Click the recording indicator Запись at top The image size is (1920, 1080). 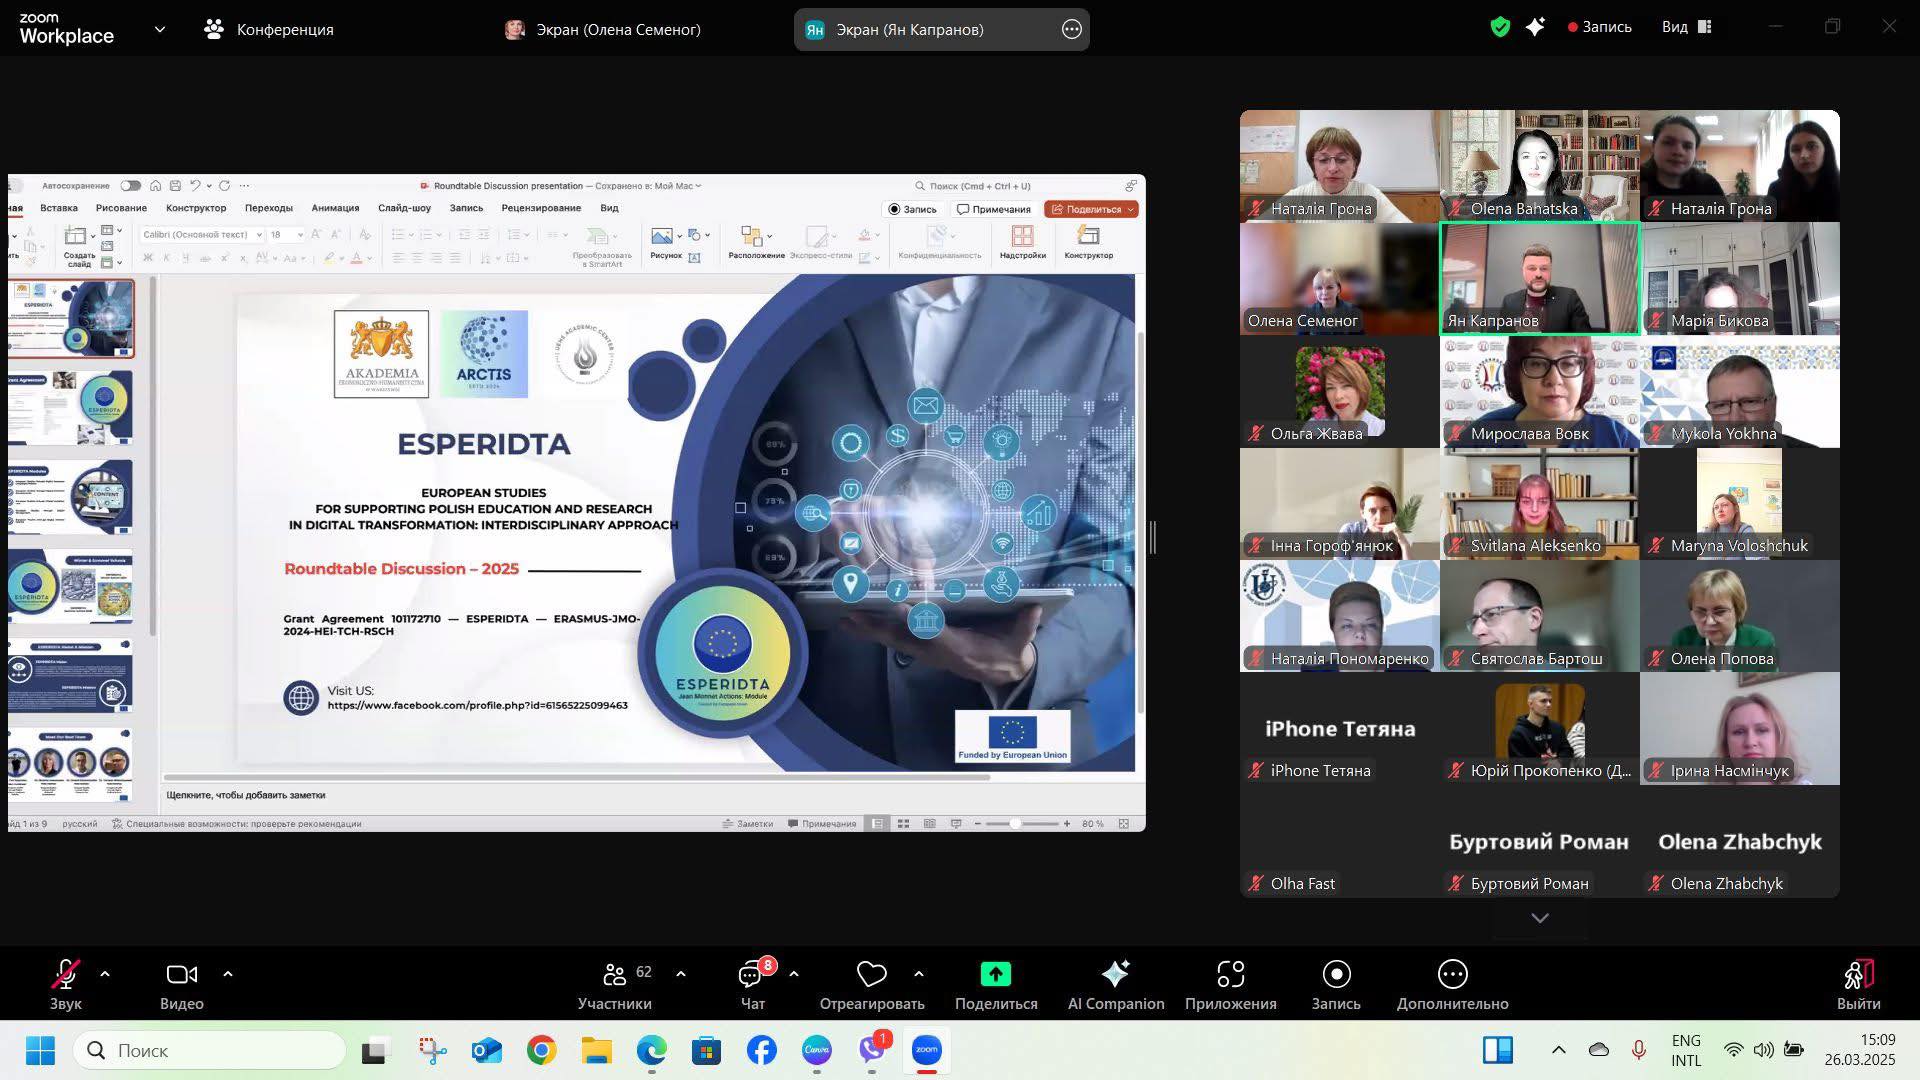click(x=1600, y=27)
